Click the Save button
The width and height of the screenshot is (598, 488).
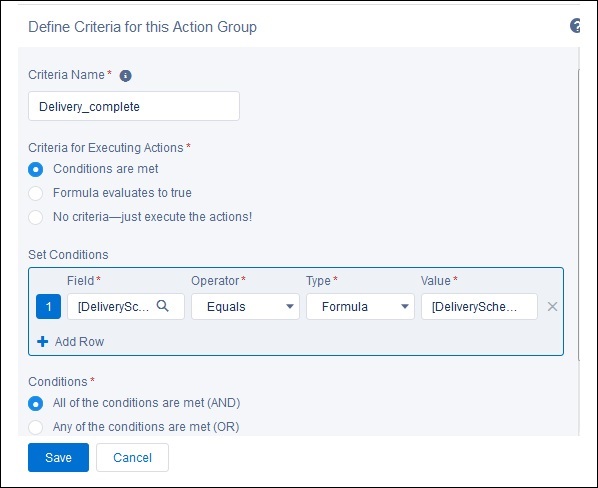(x=58, y=458)
